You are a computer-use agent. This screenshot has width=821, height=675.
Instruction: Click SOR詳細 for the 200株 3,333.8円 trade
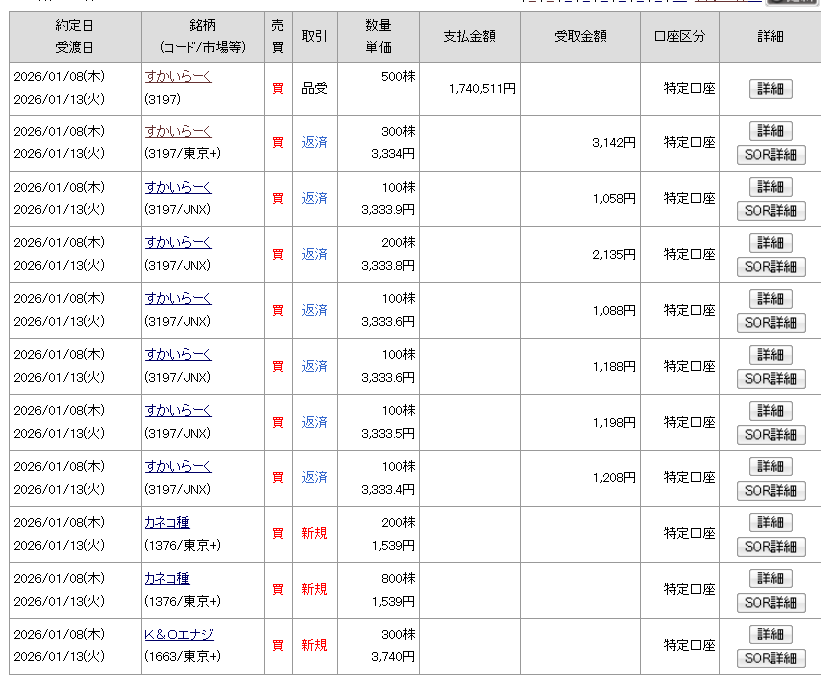(770, 267)
